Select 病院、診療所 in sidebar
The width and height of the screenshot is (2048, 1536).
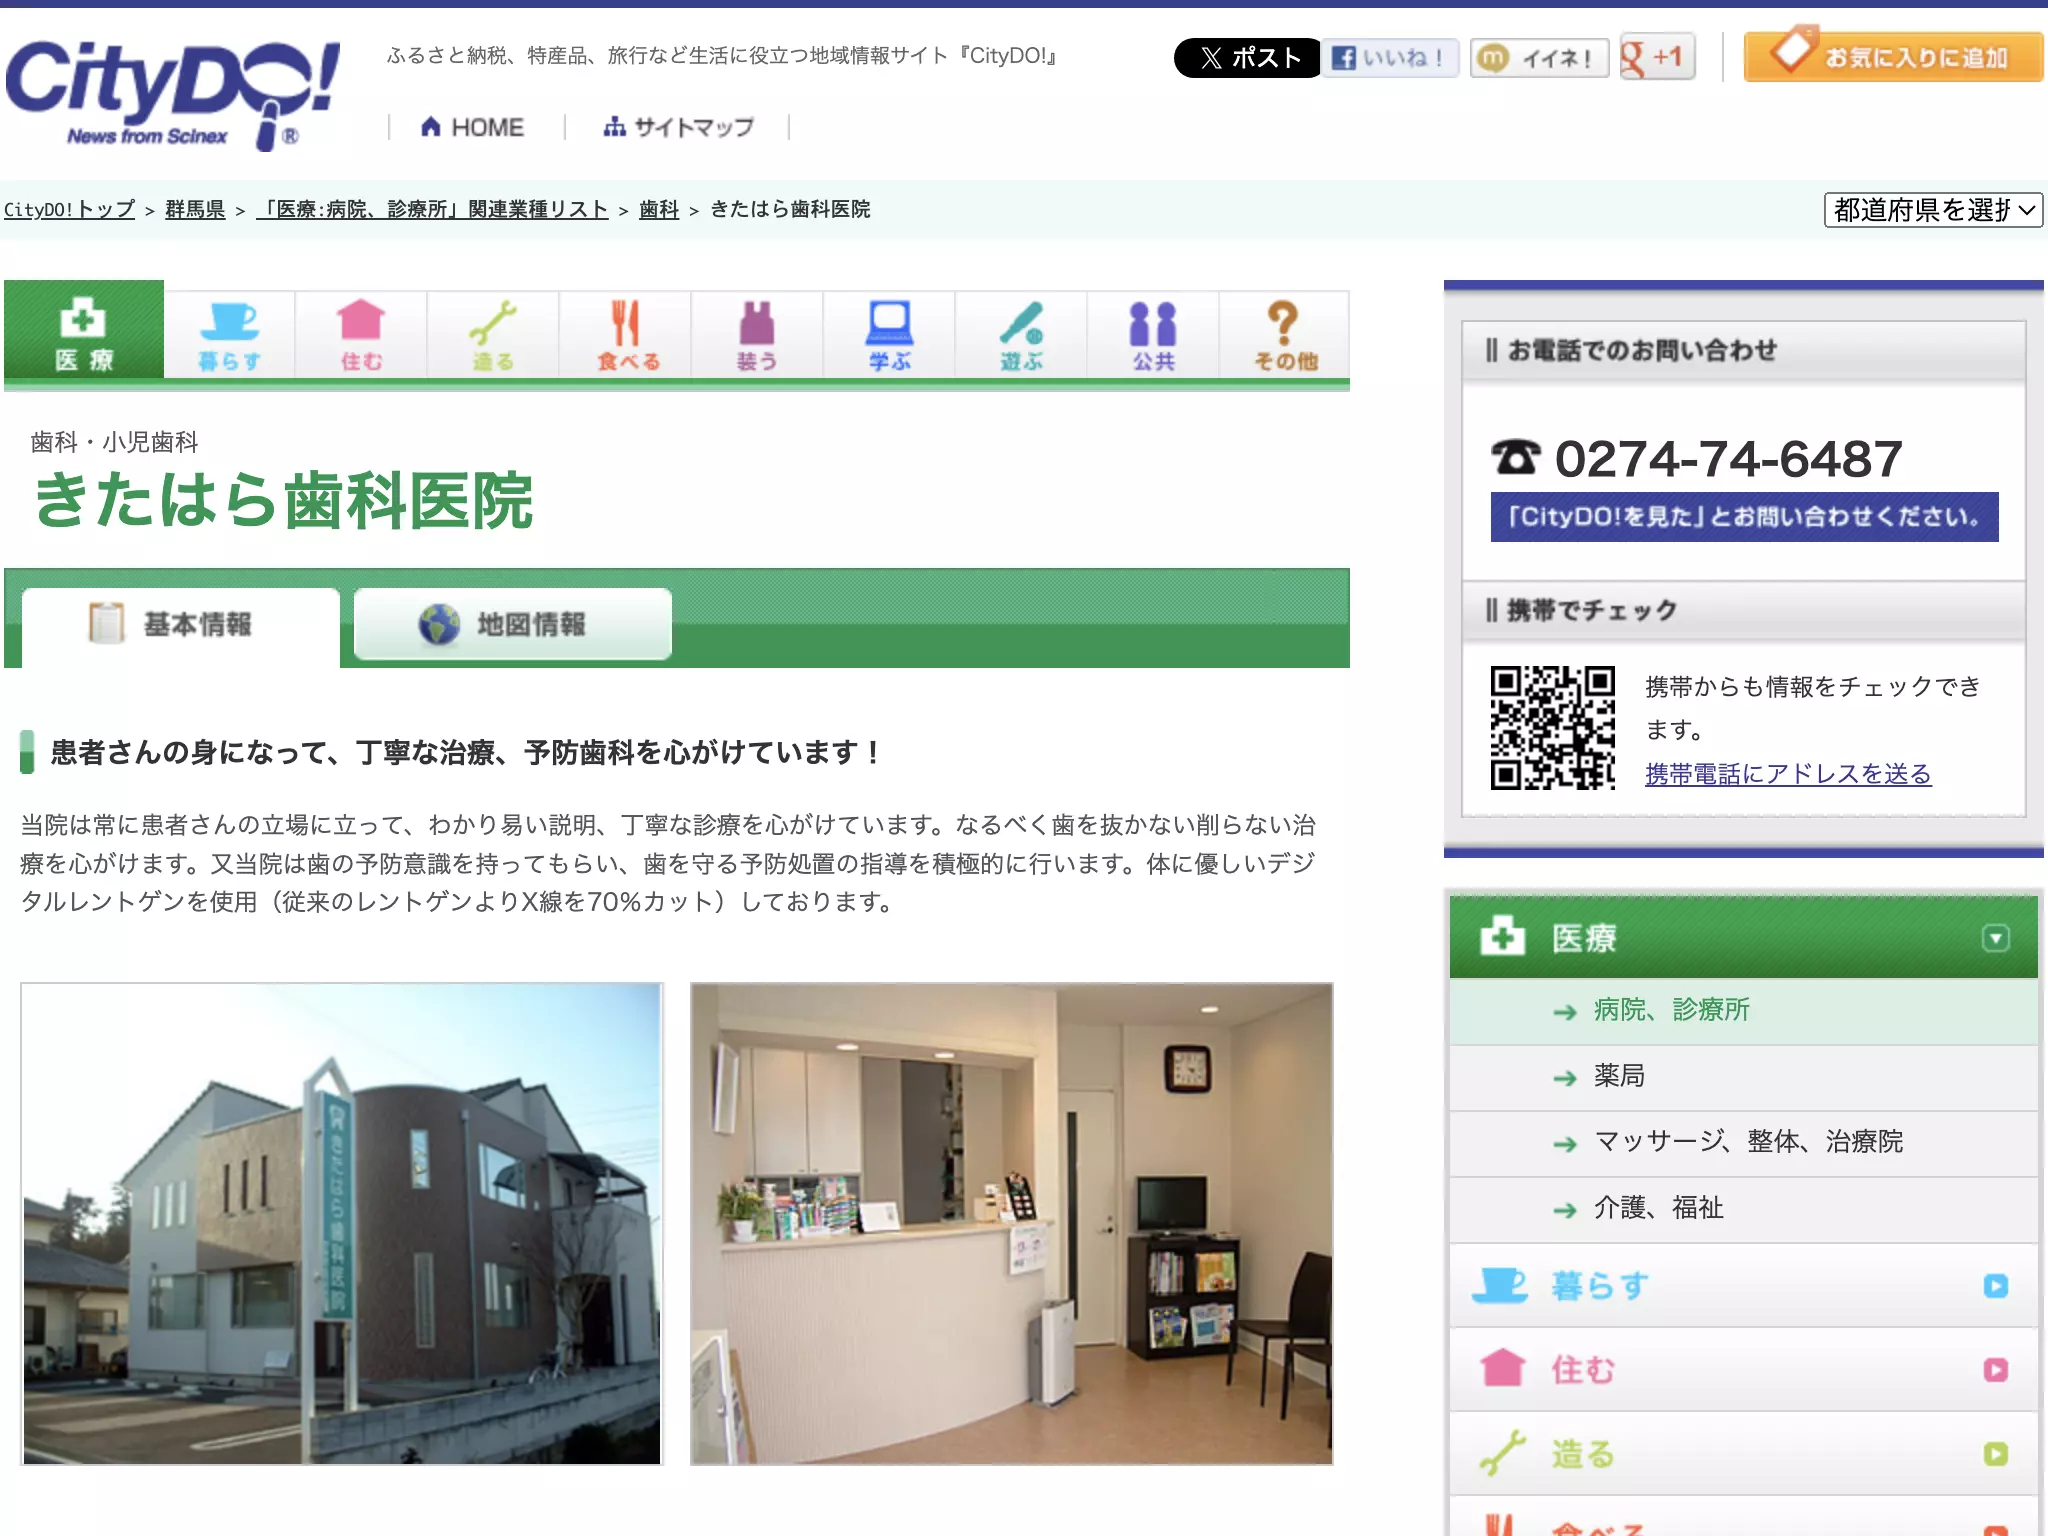1744,1011
